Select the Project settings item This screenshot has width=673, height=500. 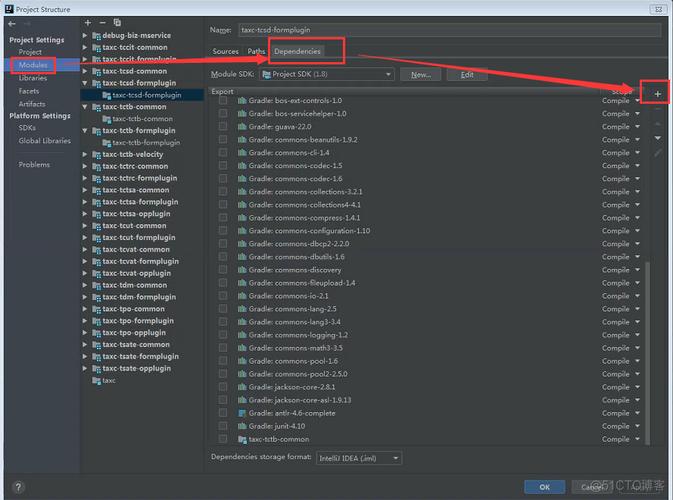pos(30,52)
